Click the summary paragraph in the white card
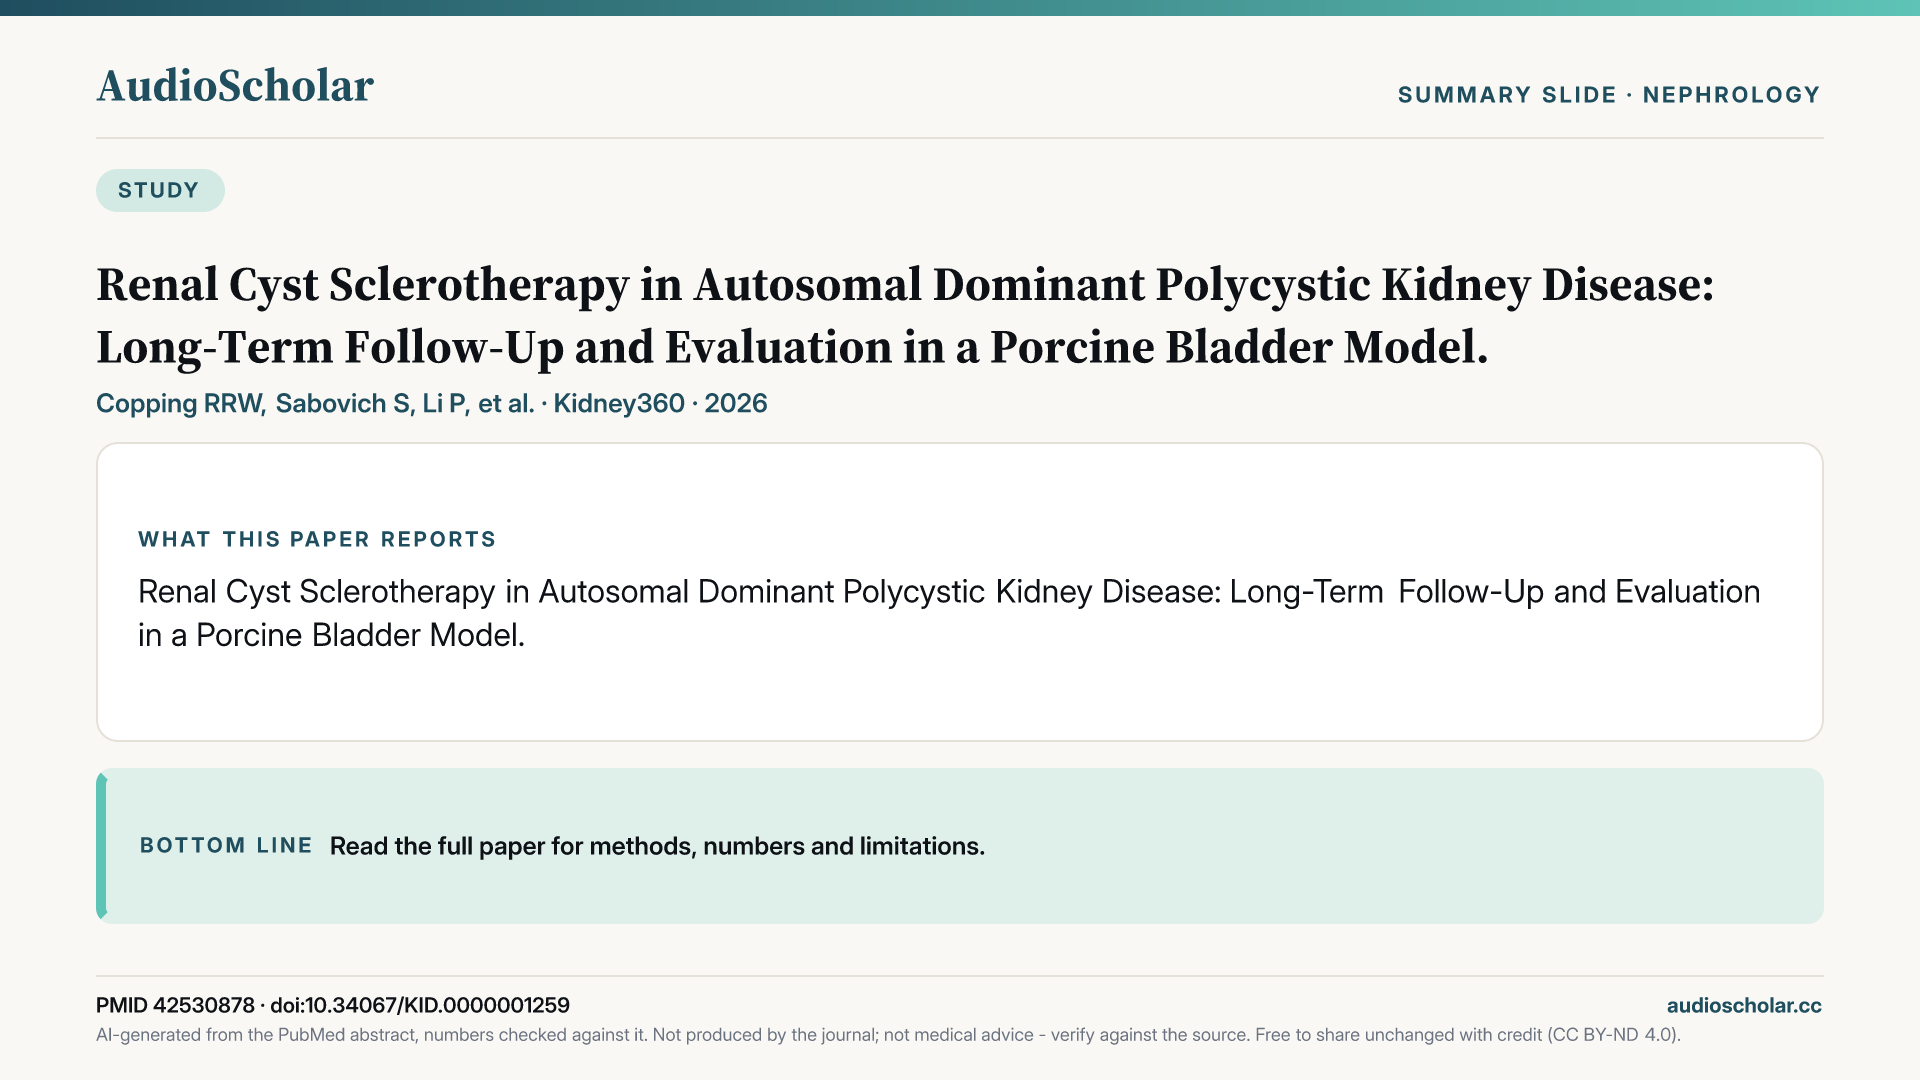Image resolution: width=1920 pixels, height=1080 pixels. pyautogui.click(x=949, y=613)
